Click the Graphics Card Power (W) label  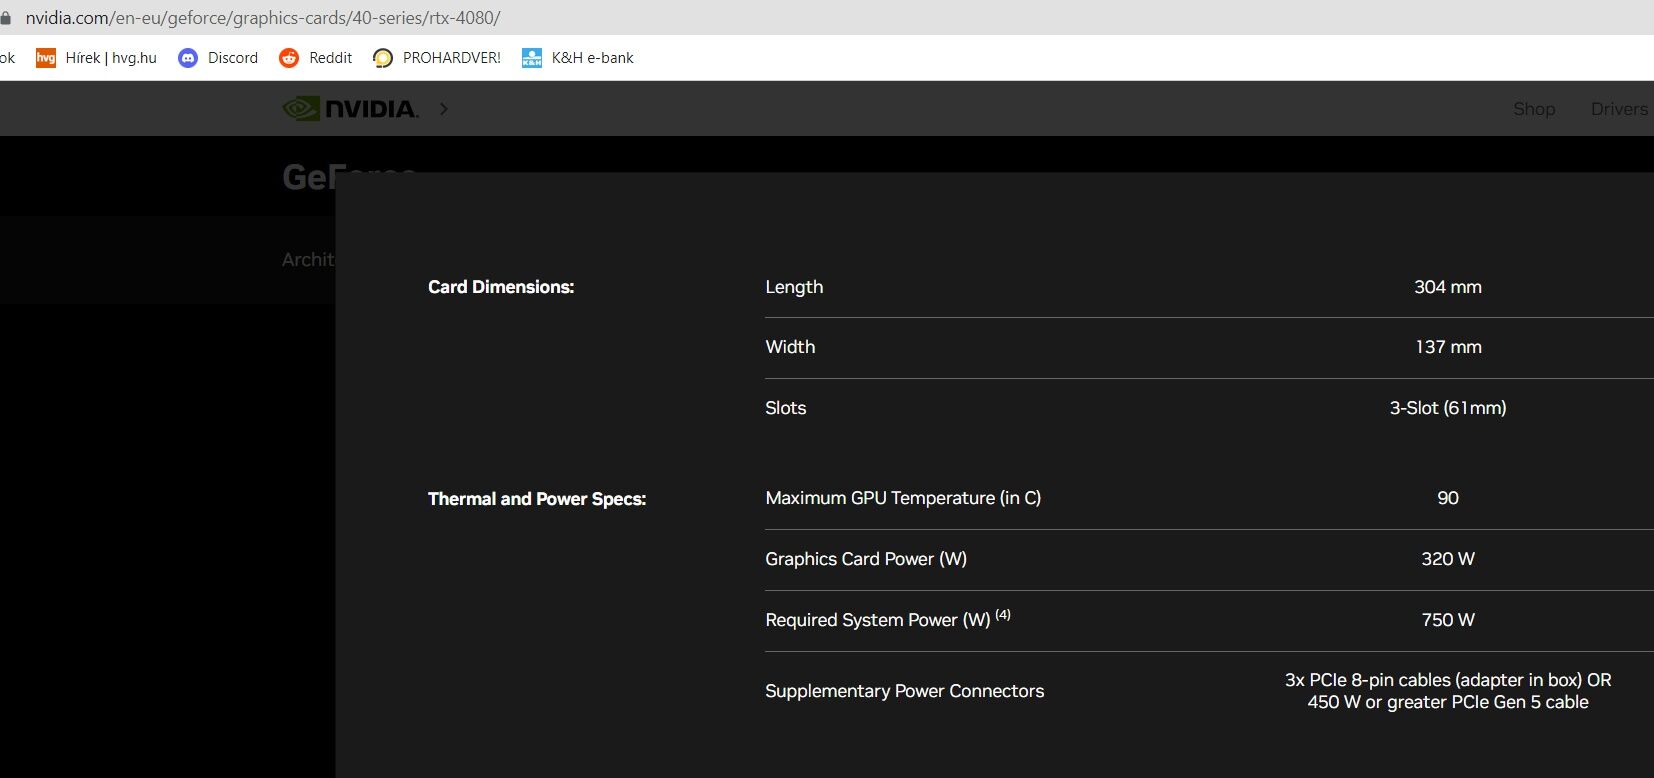coord(866,559)
